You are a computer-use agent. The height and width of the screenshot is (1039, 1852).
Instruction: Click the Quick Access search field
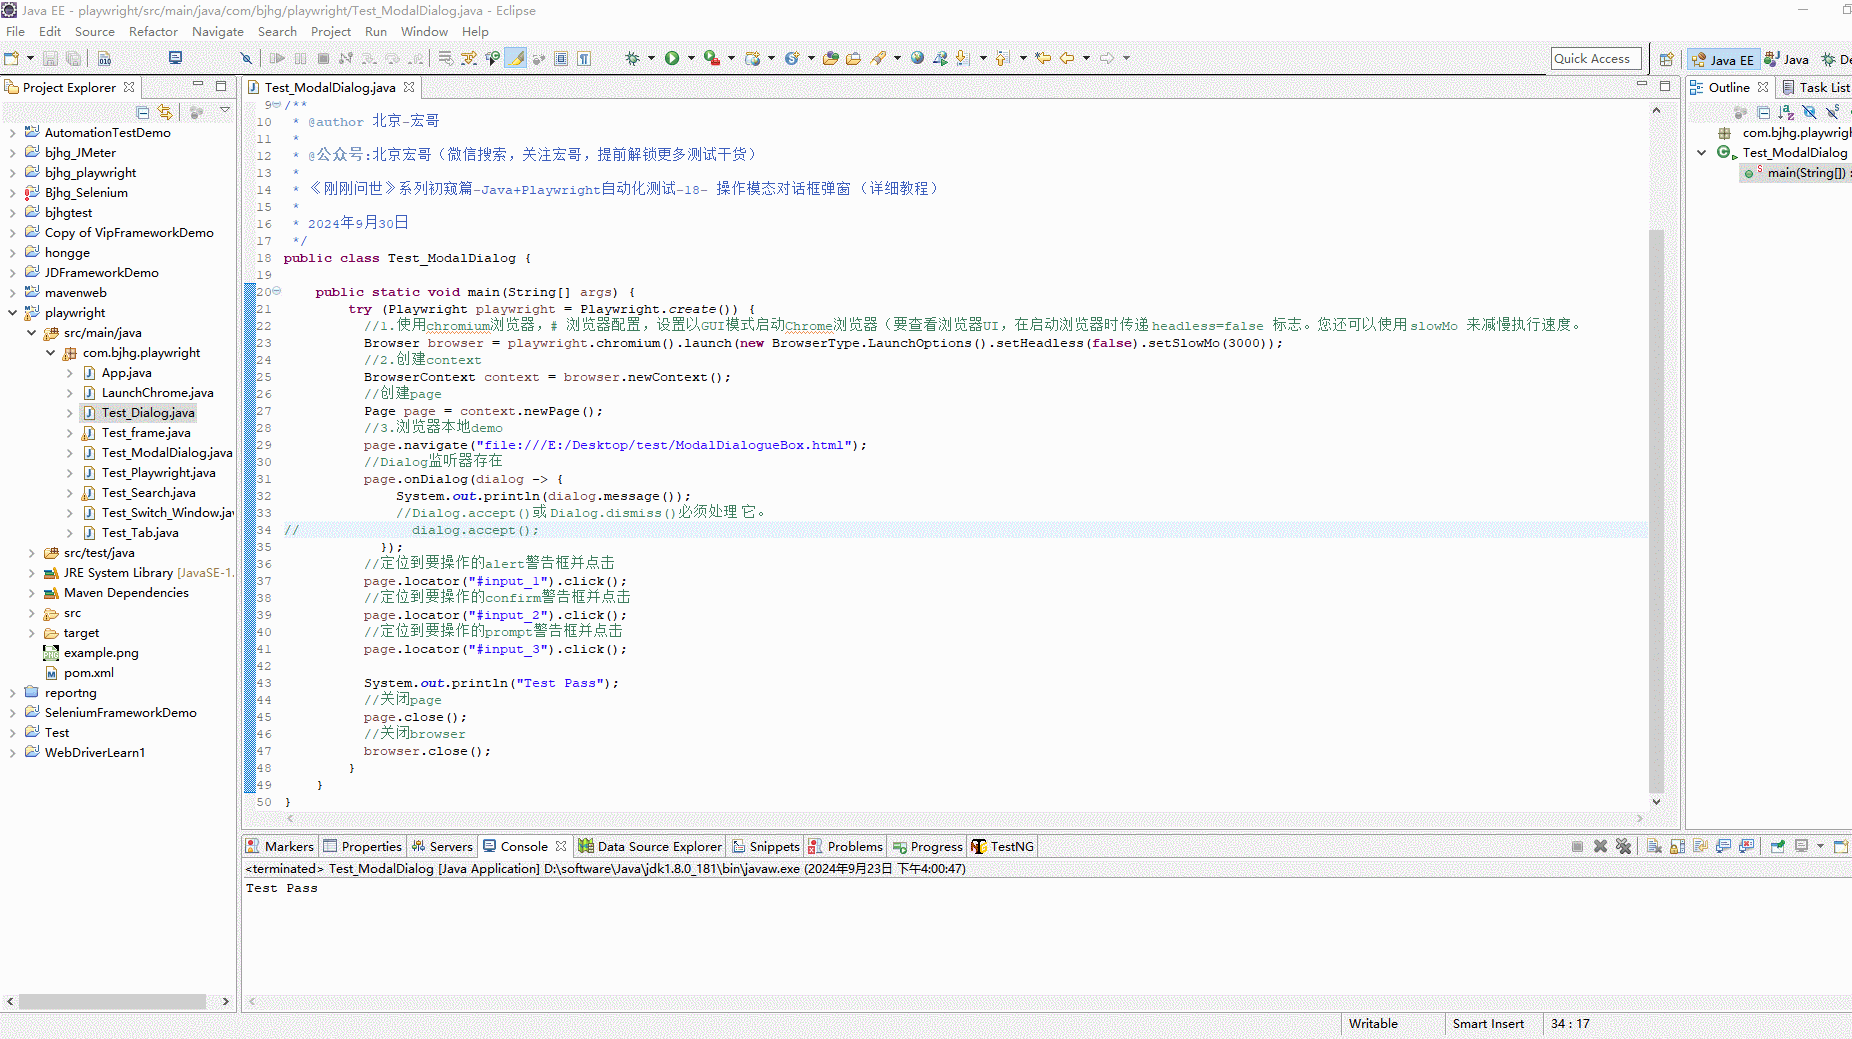click(x=1596, y=58)
